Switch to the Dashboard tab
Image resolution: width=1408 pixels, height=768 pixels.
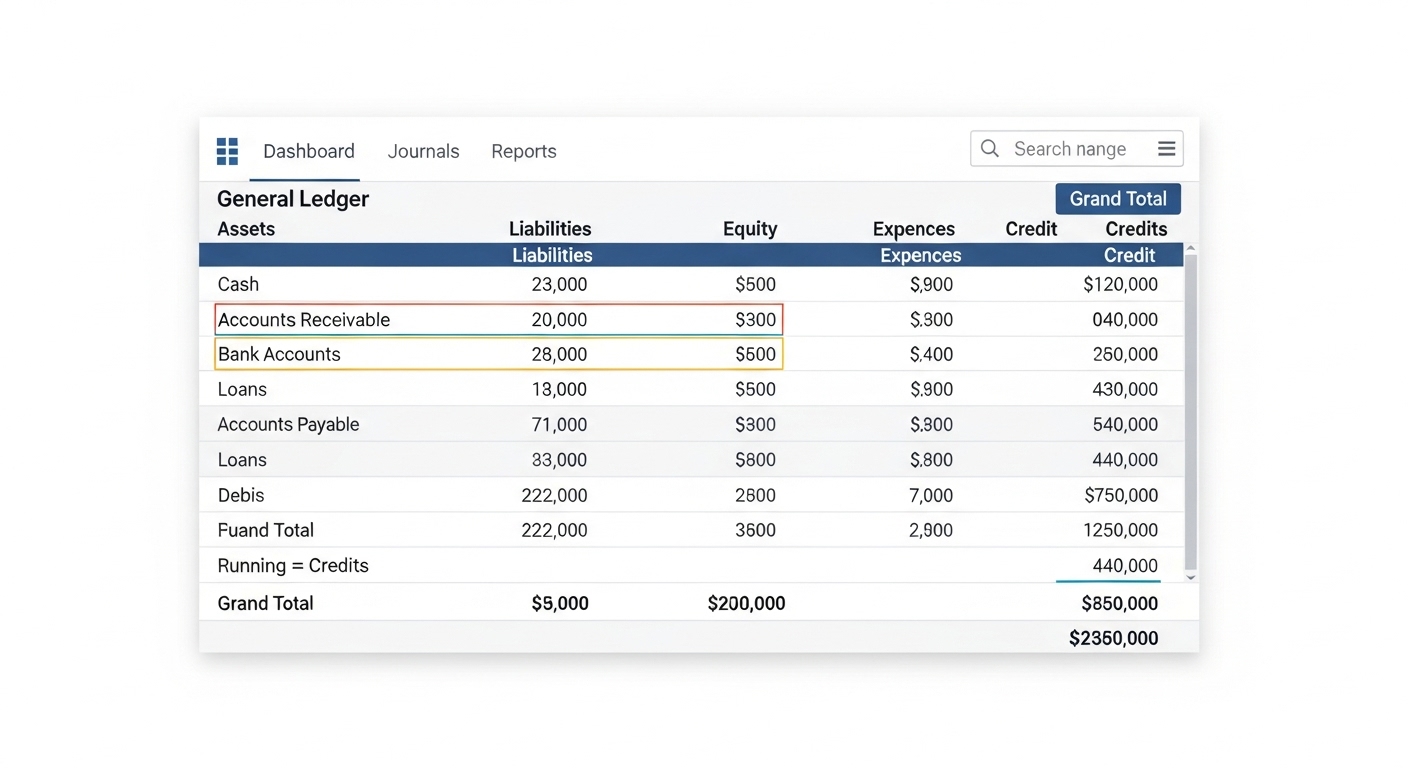point(308,151)
